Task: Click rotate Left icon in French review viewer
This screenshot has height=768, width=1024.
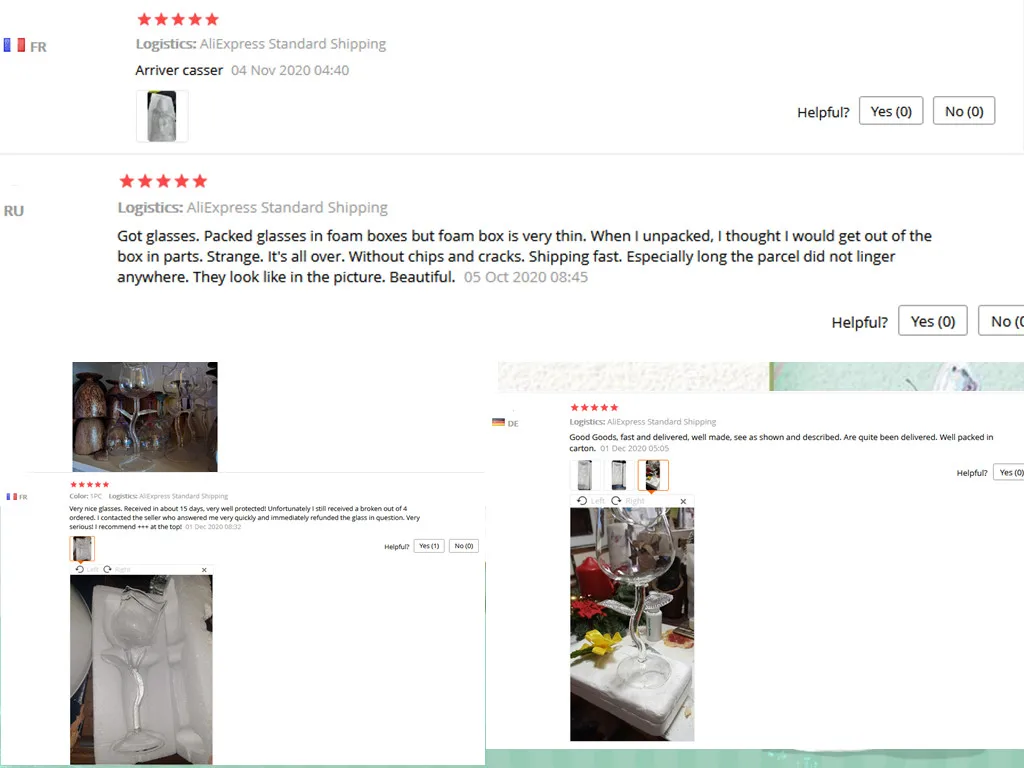Action: (x=80, y=569)
